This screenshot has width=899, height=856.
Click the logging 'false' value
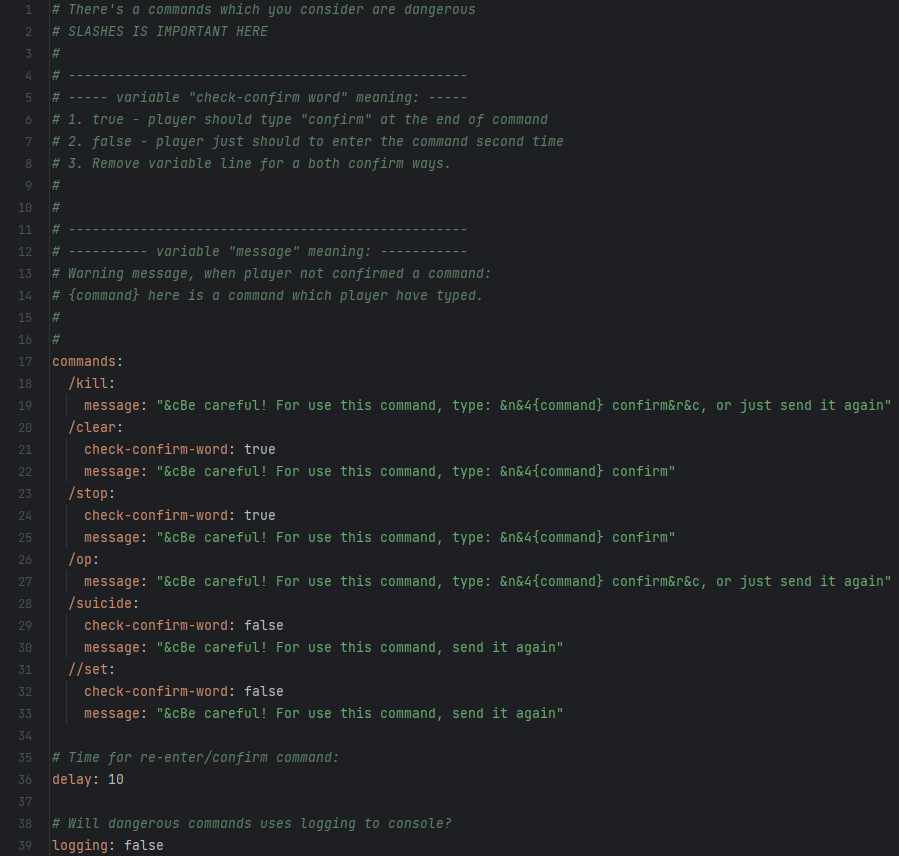(x=144, y=846)
